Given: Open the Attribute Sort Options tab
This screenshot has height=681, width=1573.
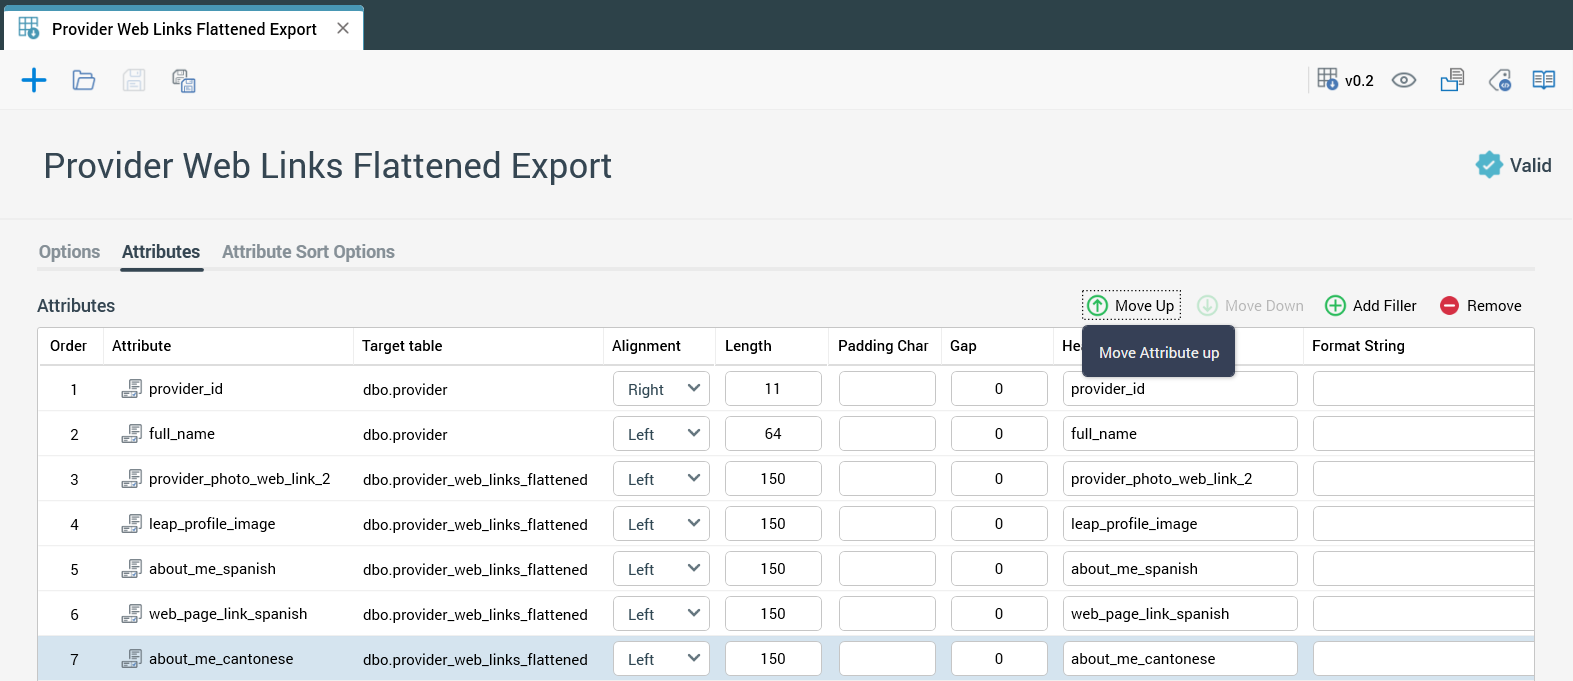Looking at the screenshot, I should tap(308, 252).
